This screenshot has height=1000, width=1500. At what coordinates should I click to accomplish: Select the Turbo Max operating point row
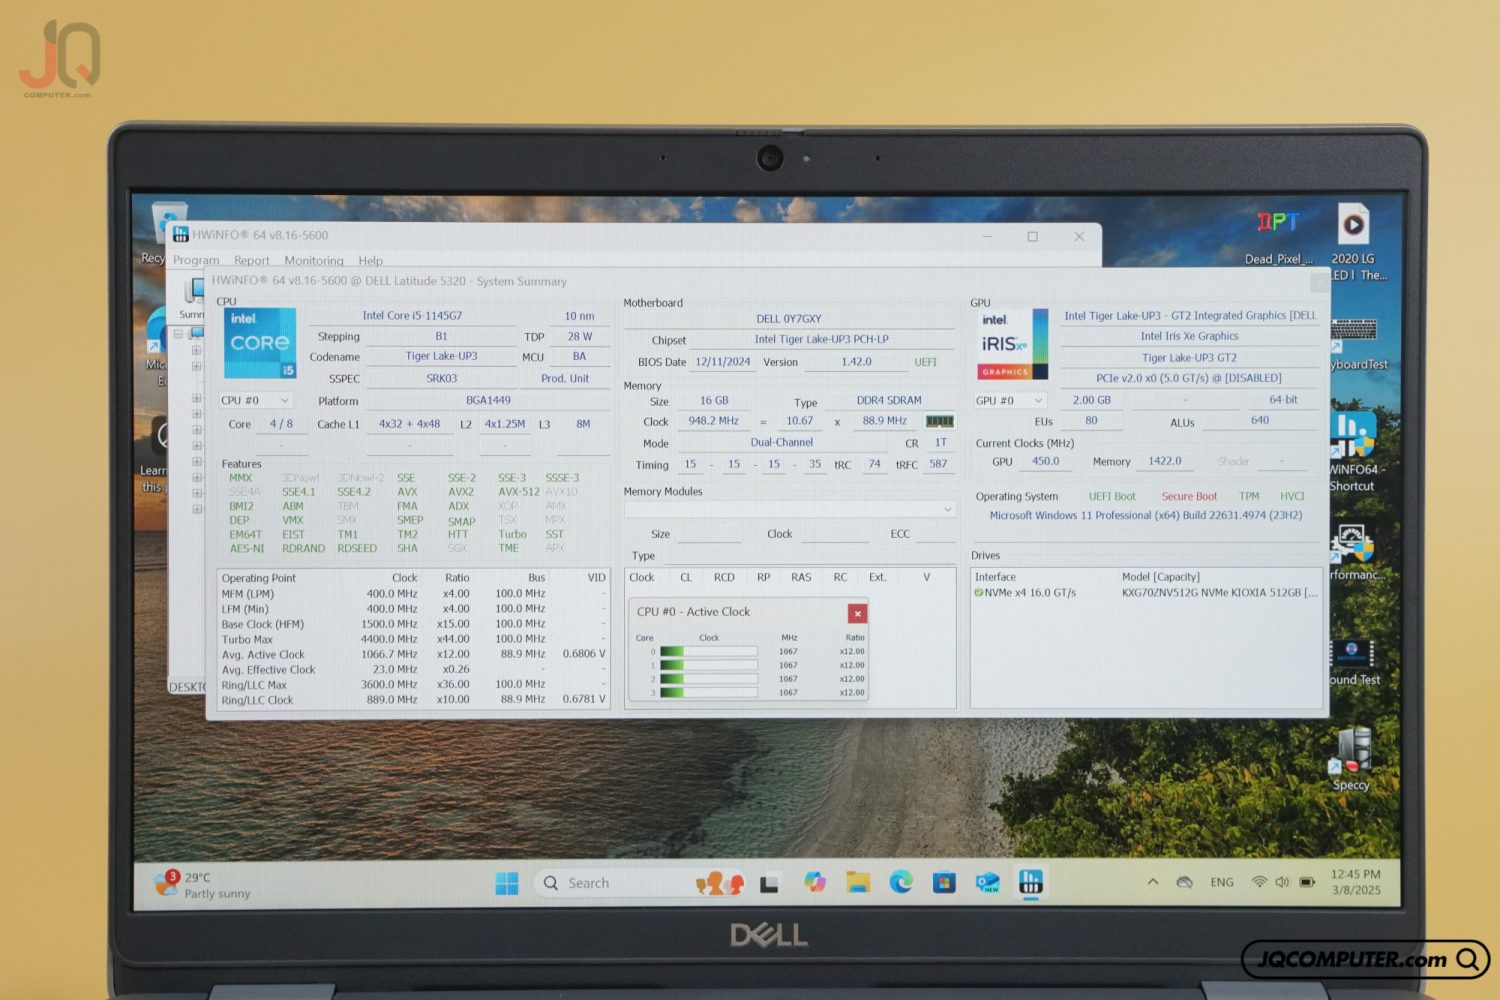pos(414,639)
